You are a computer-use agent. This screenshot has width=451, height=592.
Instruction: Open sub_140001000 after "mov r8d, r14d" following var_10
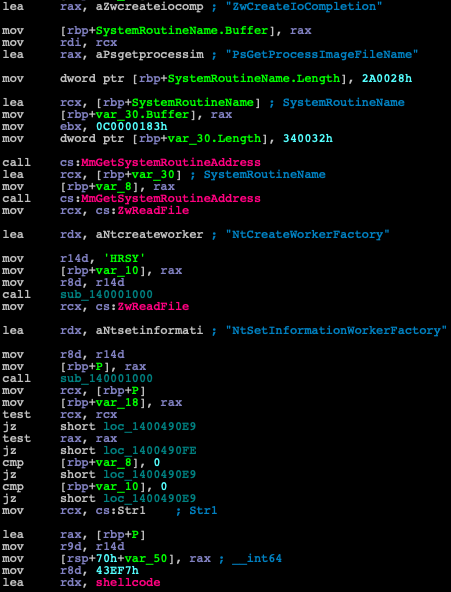106,294
